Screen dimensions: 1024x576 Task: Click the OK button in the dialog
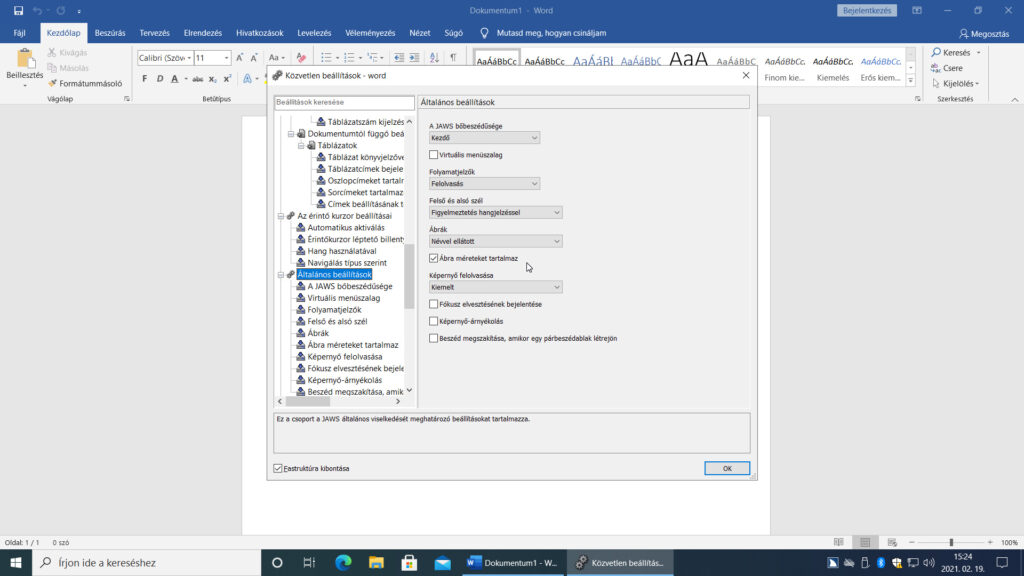coord(727,468)
